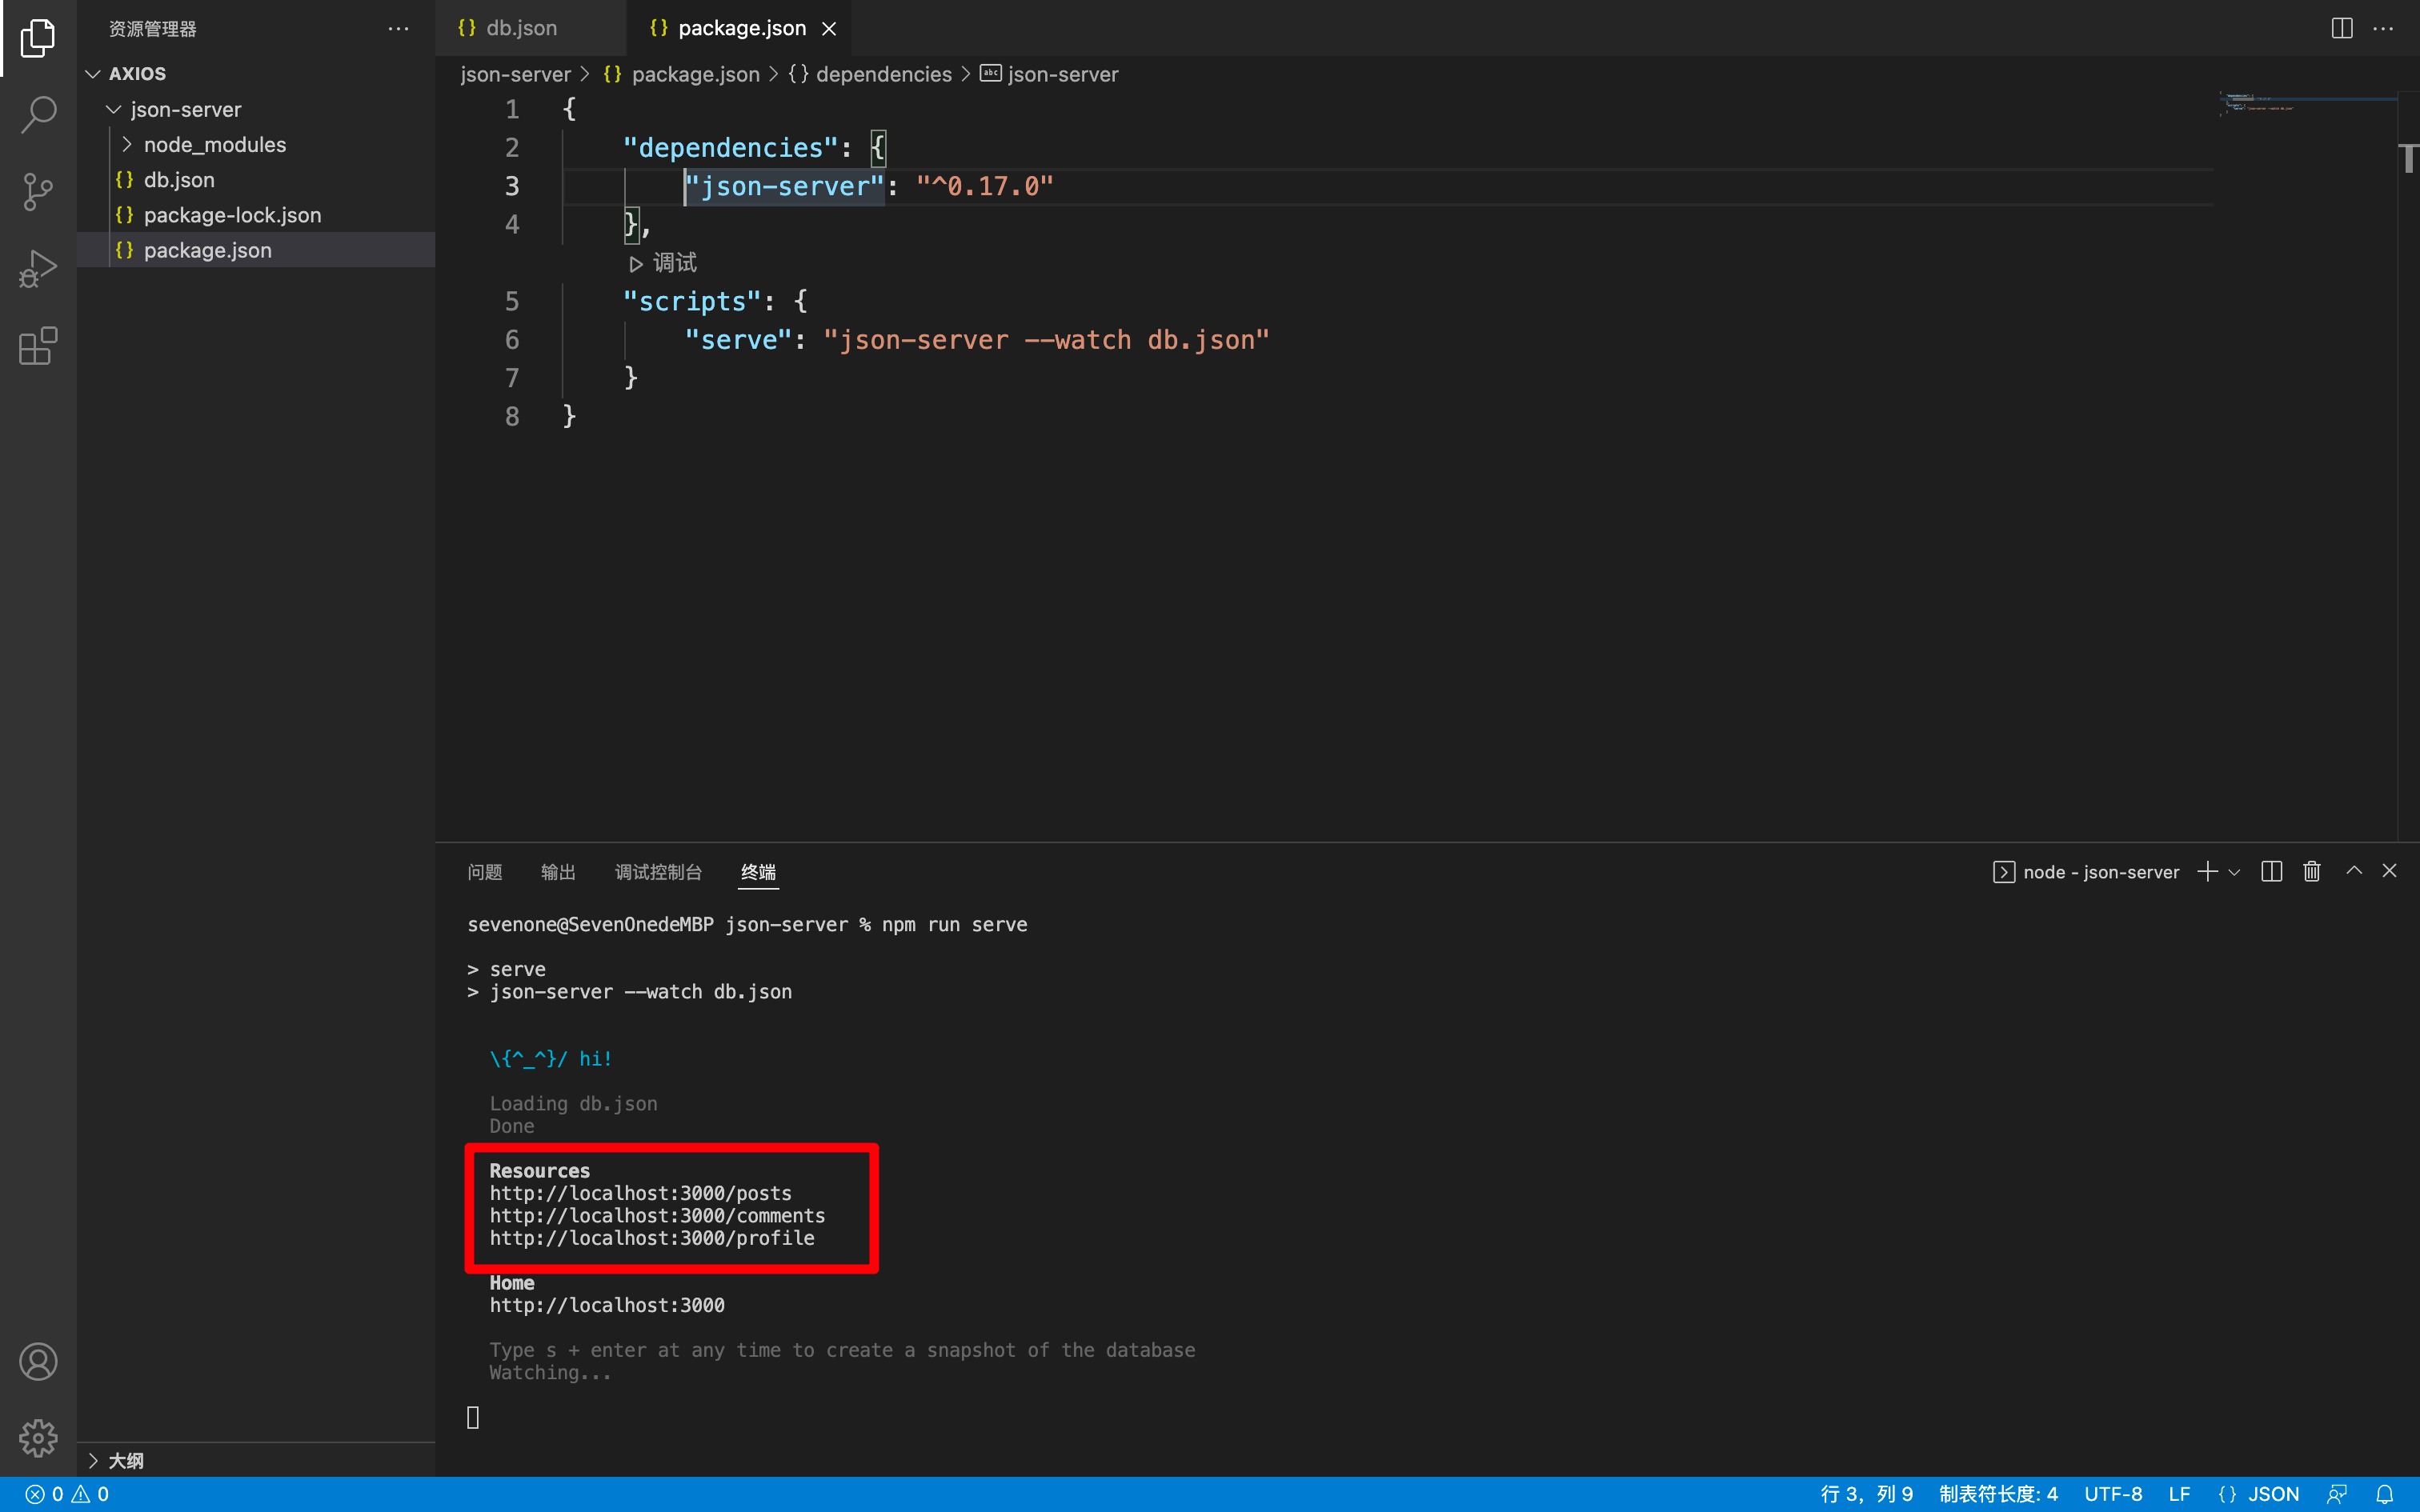The width and height of the screenshot is (2420, 1512).
Task: Click the Accounts icon
Action: [x=38, y=1361]
